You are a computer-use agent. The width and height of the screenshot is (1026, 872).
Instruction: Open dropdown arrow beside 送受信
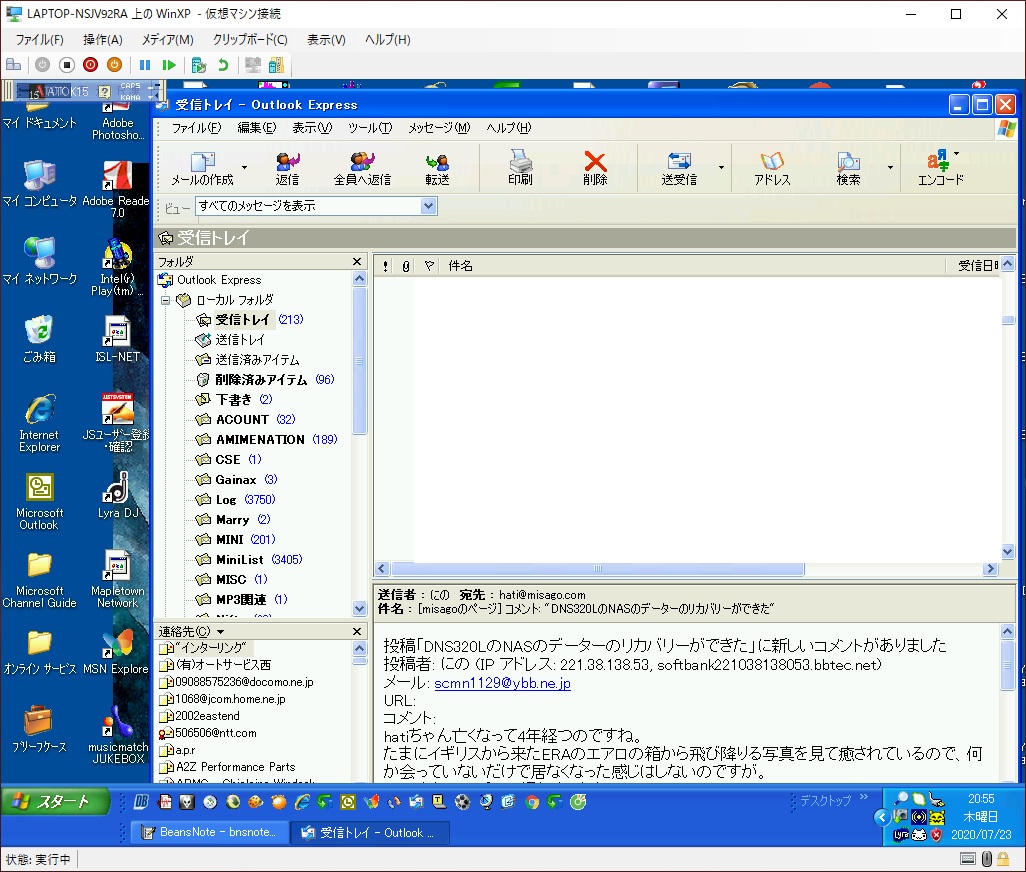point(721,167)
